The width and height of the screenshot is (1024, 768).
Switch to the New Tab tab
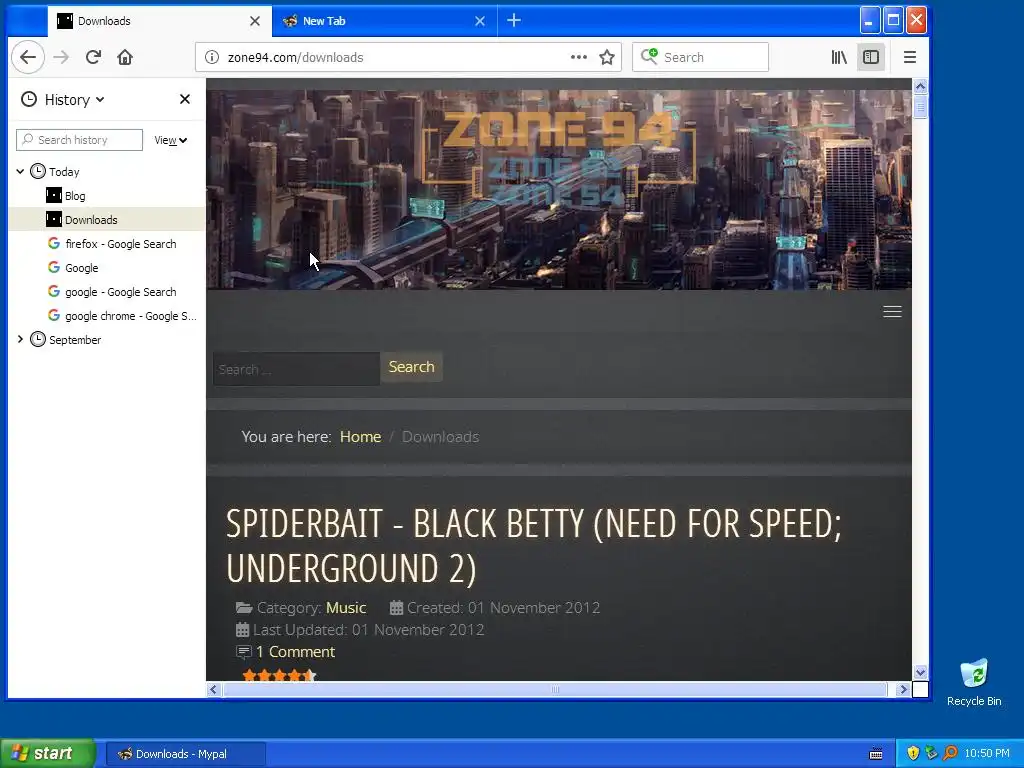click(384, 21)
